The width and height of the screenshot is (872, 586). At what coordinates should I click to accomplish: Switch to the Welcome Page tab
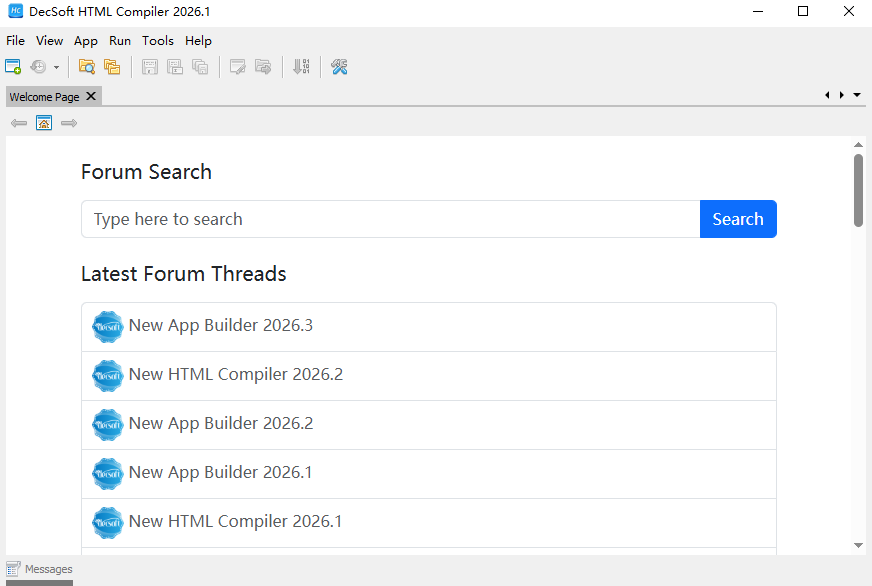[x=45, y=96]
